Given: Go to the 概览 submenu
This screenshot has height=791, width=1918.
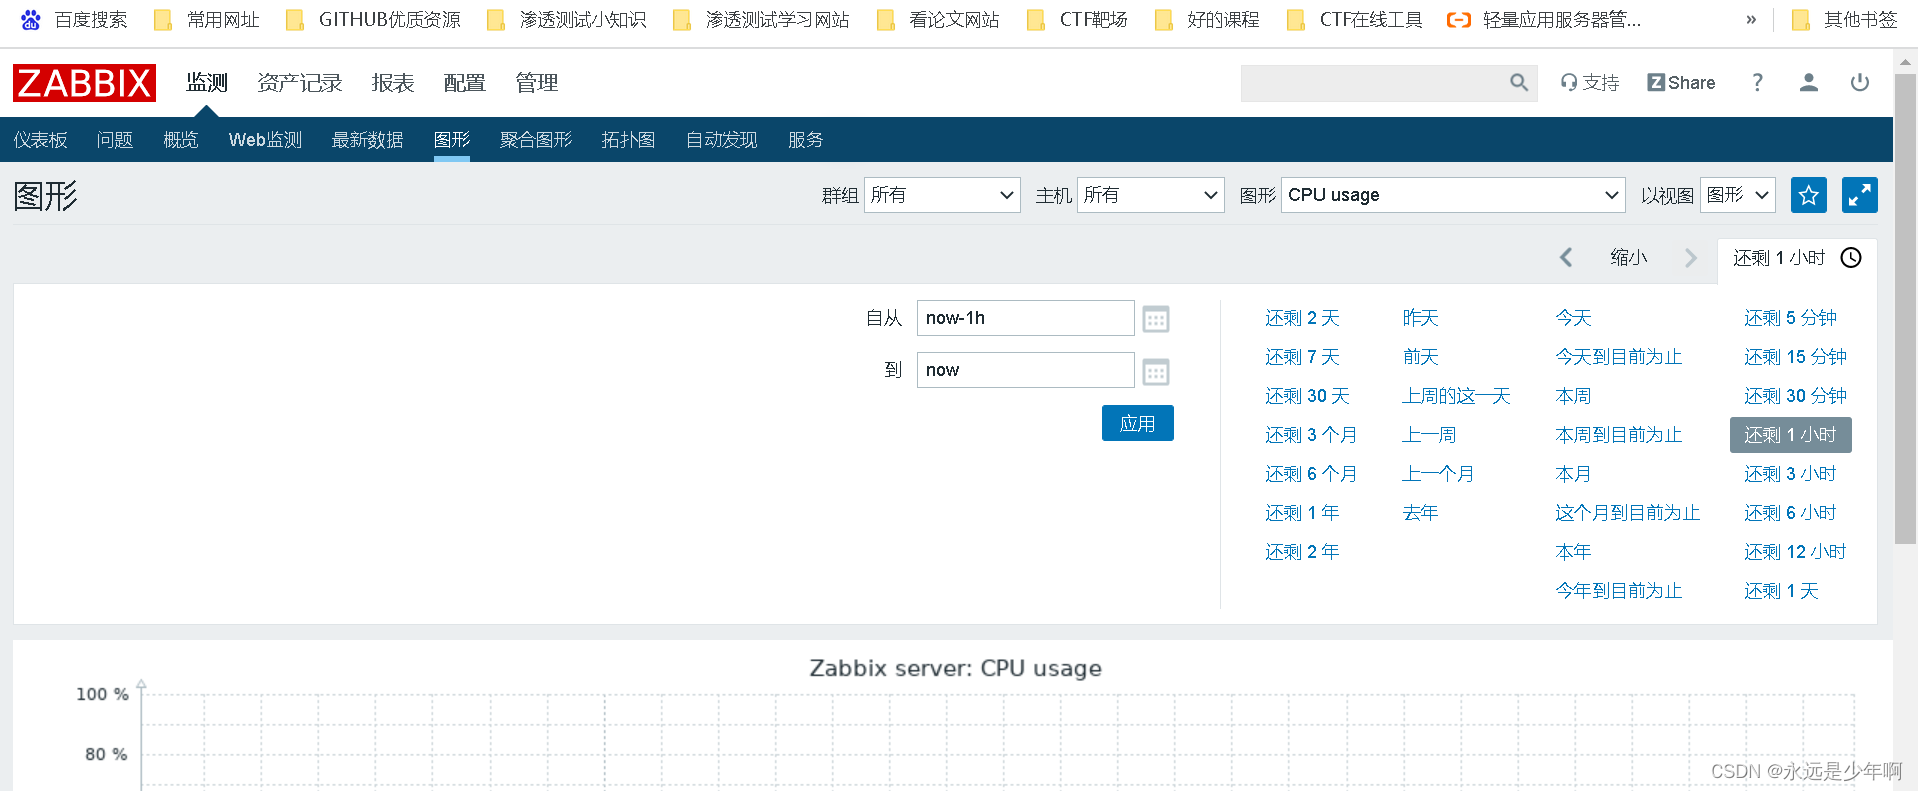Looking at the screenshot, I should 181,140.
